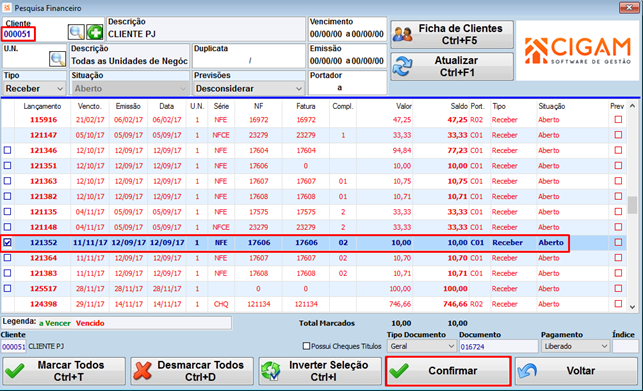
Task: Click CHQ série cell in last row
Action: tap(221, 304)
